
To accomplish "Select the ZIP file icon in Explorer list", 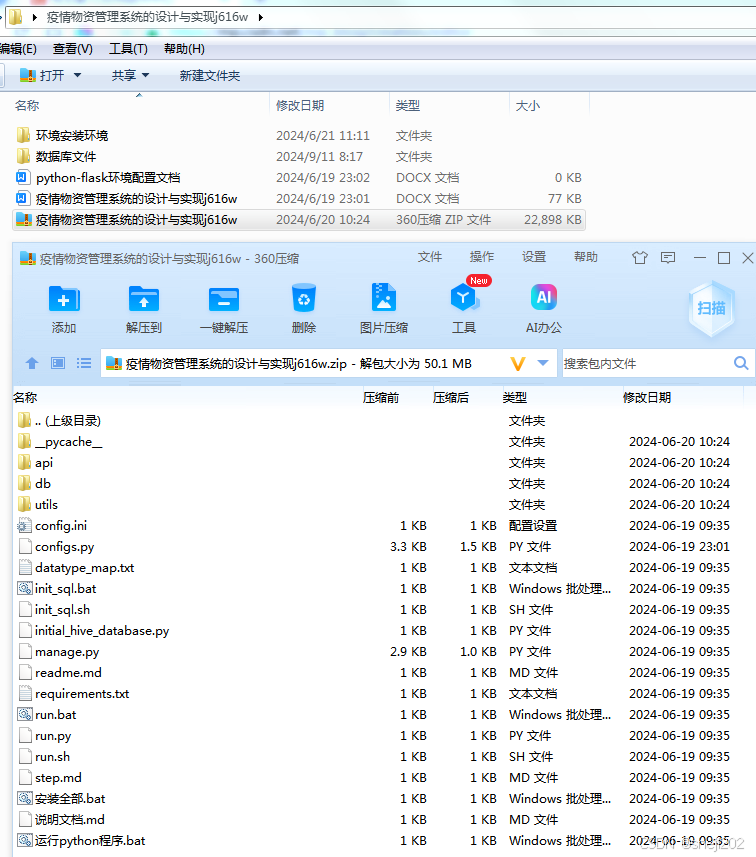I will [24, 219].
